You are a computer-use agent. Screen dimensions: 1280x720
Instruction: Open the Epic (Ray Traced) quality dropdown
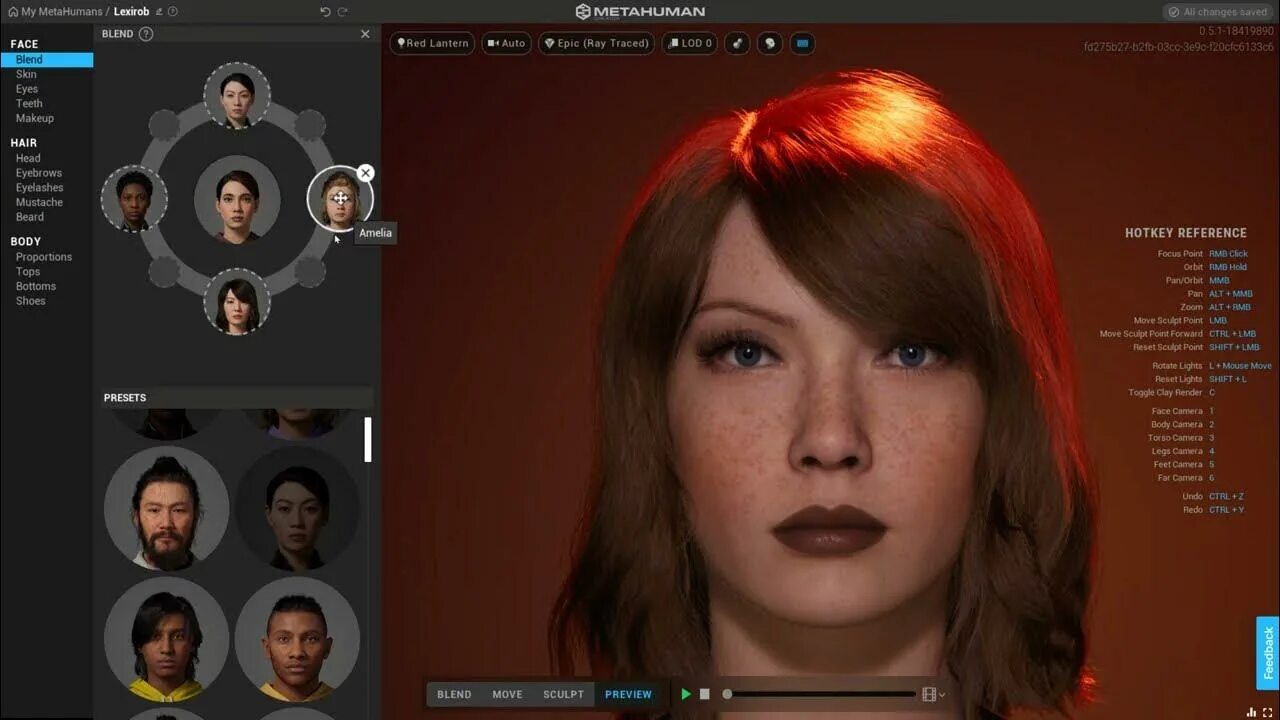[x=598, y=44]
